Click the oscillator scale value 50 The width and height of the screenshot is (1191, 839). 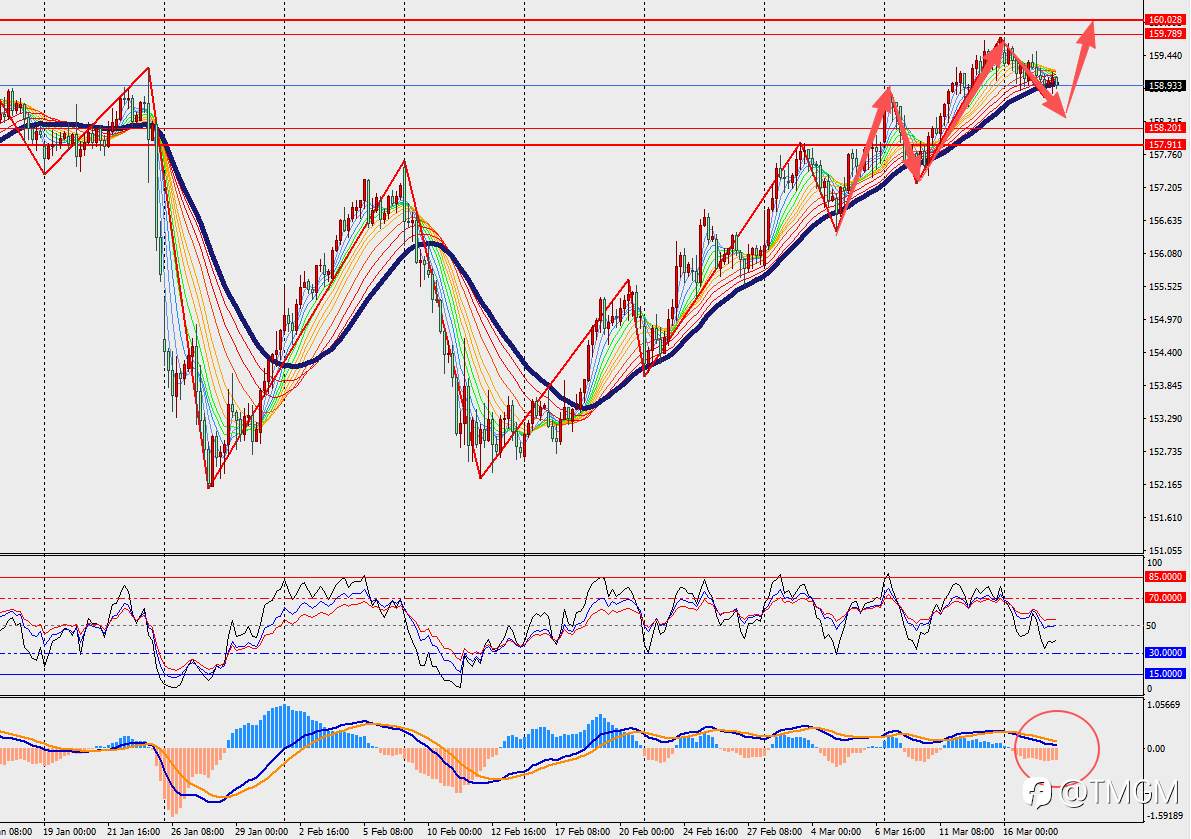click(1152, 626)
